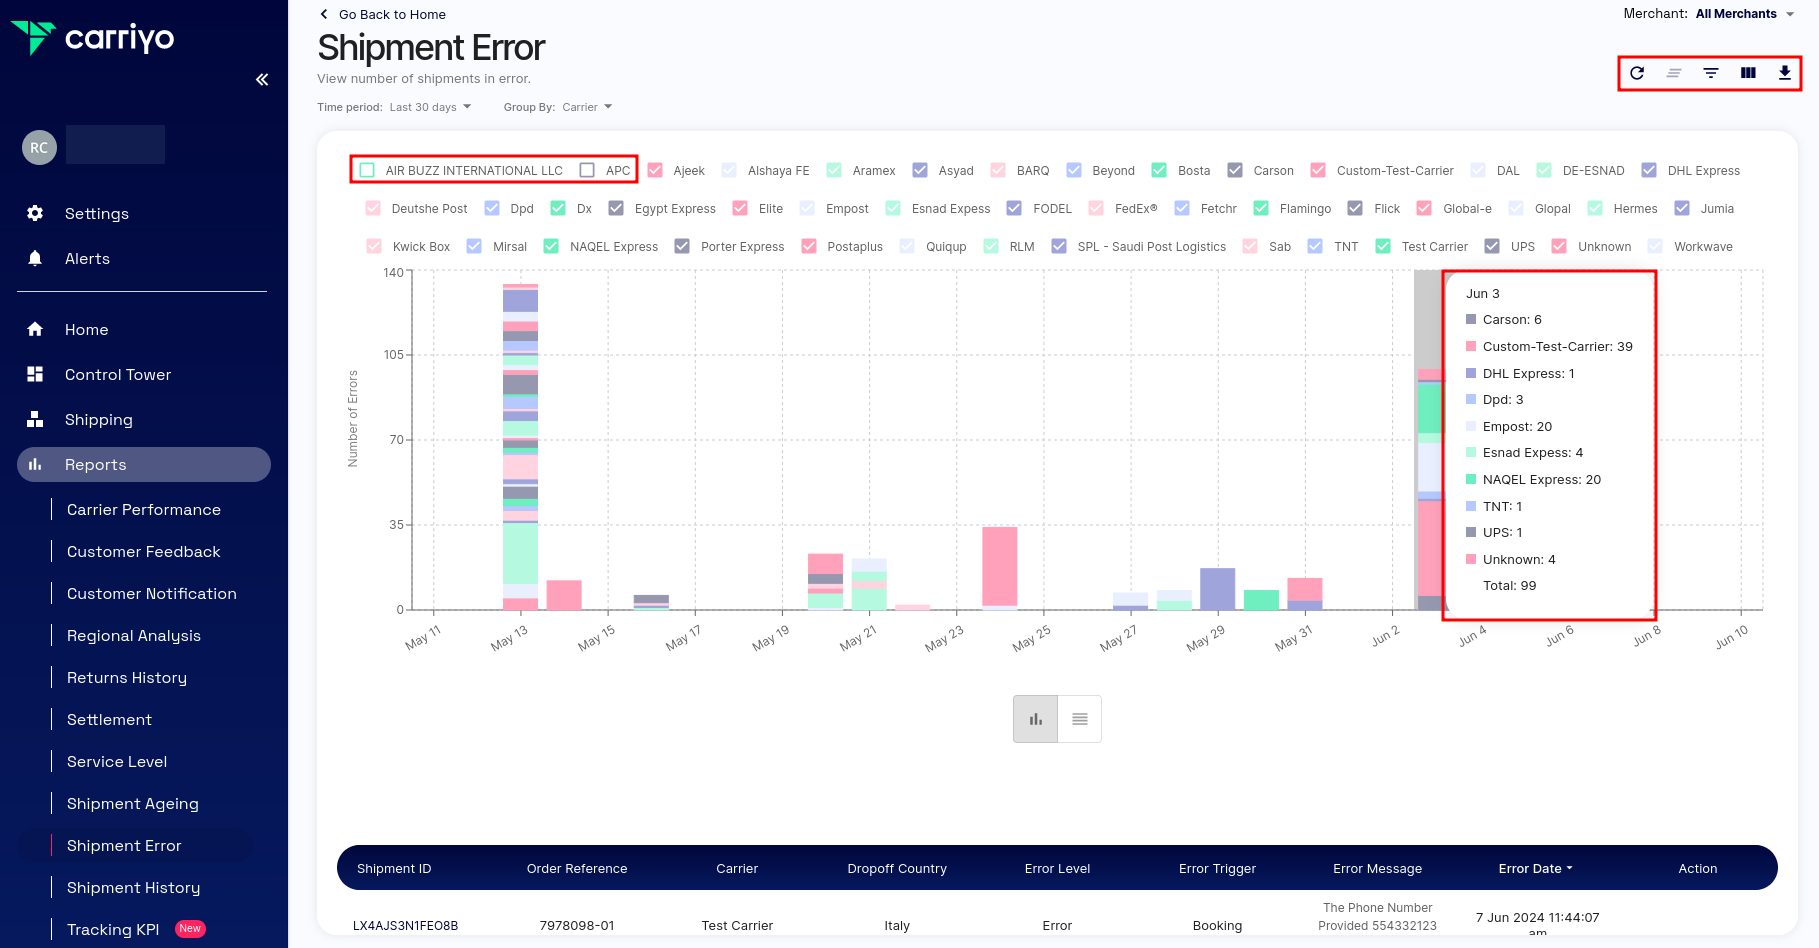Open the RC user avatar
The width and height of the screenshot is (1819, 948).
pyautogui.click(x=39, y=147)
